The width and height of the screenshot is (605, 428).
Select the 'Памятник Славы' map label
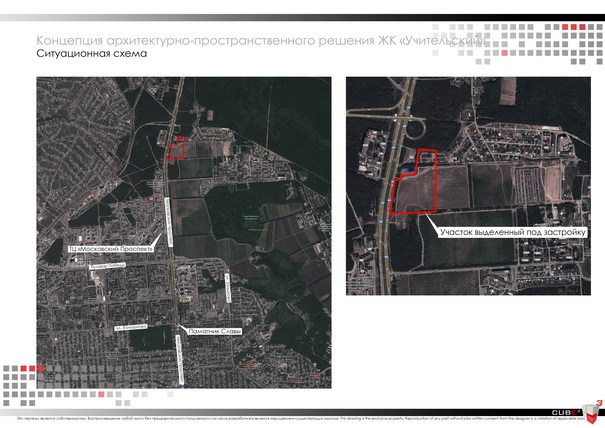(x=212, y=330)
